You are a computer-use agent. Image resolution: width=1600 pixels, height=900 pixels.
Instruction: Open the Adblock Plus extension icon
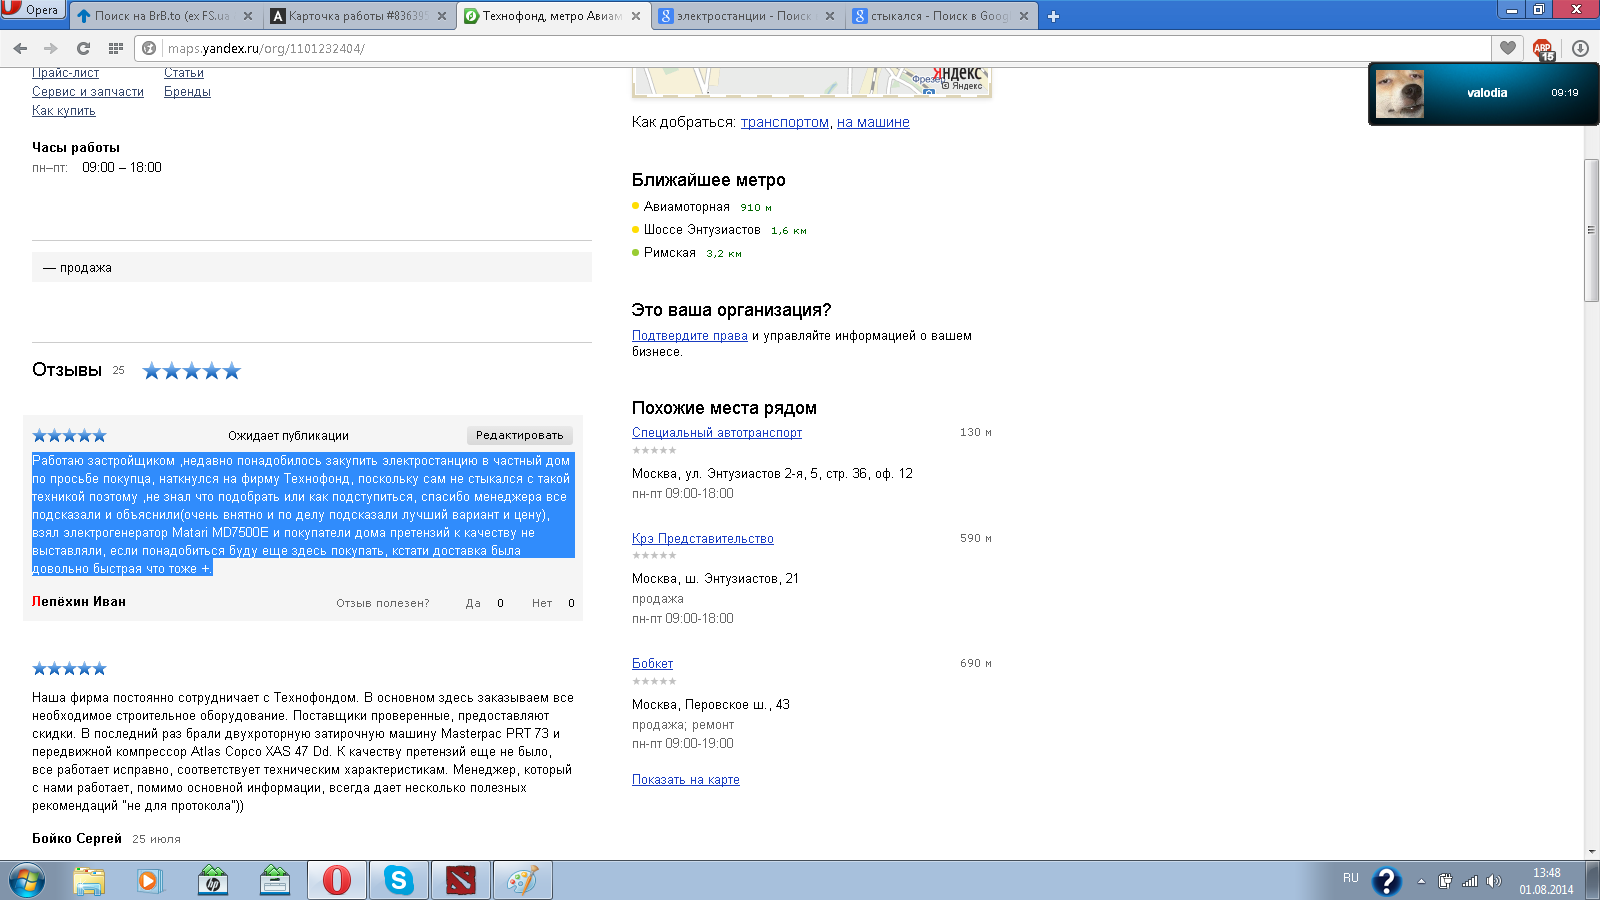click(x=1543, y=48)
